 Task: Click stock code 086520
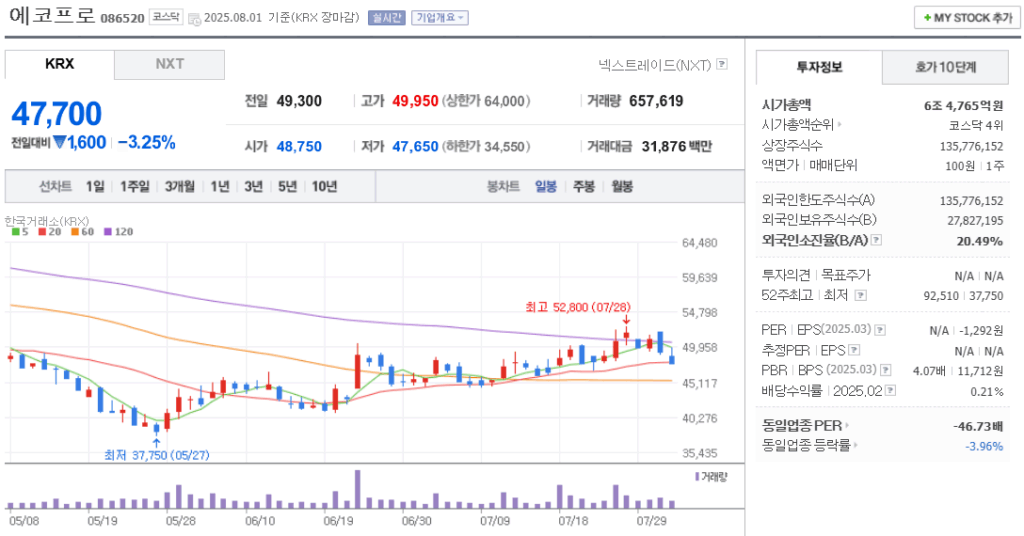(x=122, y=18)
